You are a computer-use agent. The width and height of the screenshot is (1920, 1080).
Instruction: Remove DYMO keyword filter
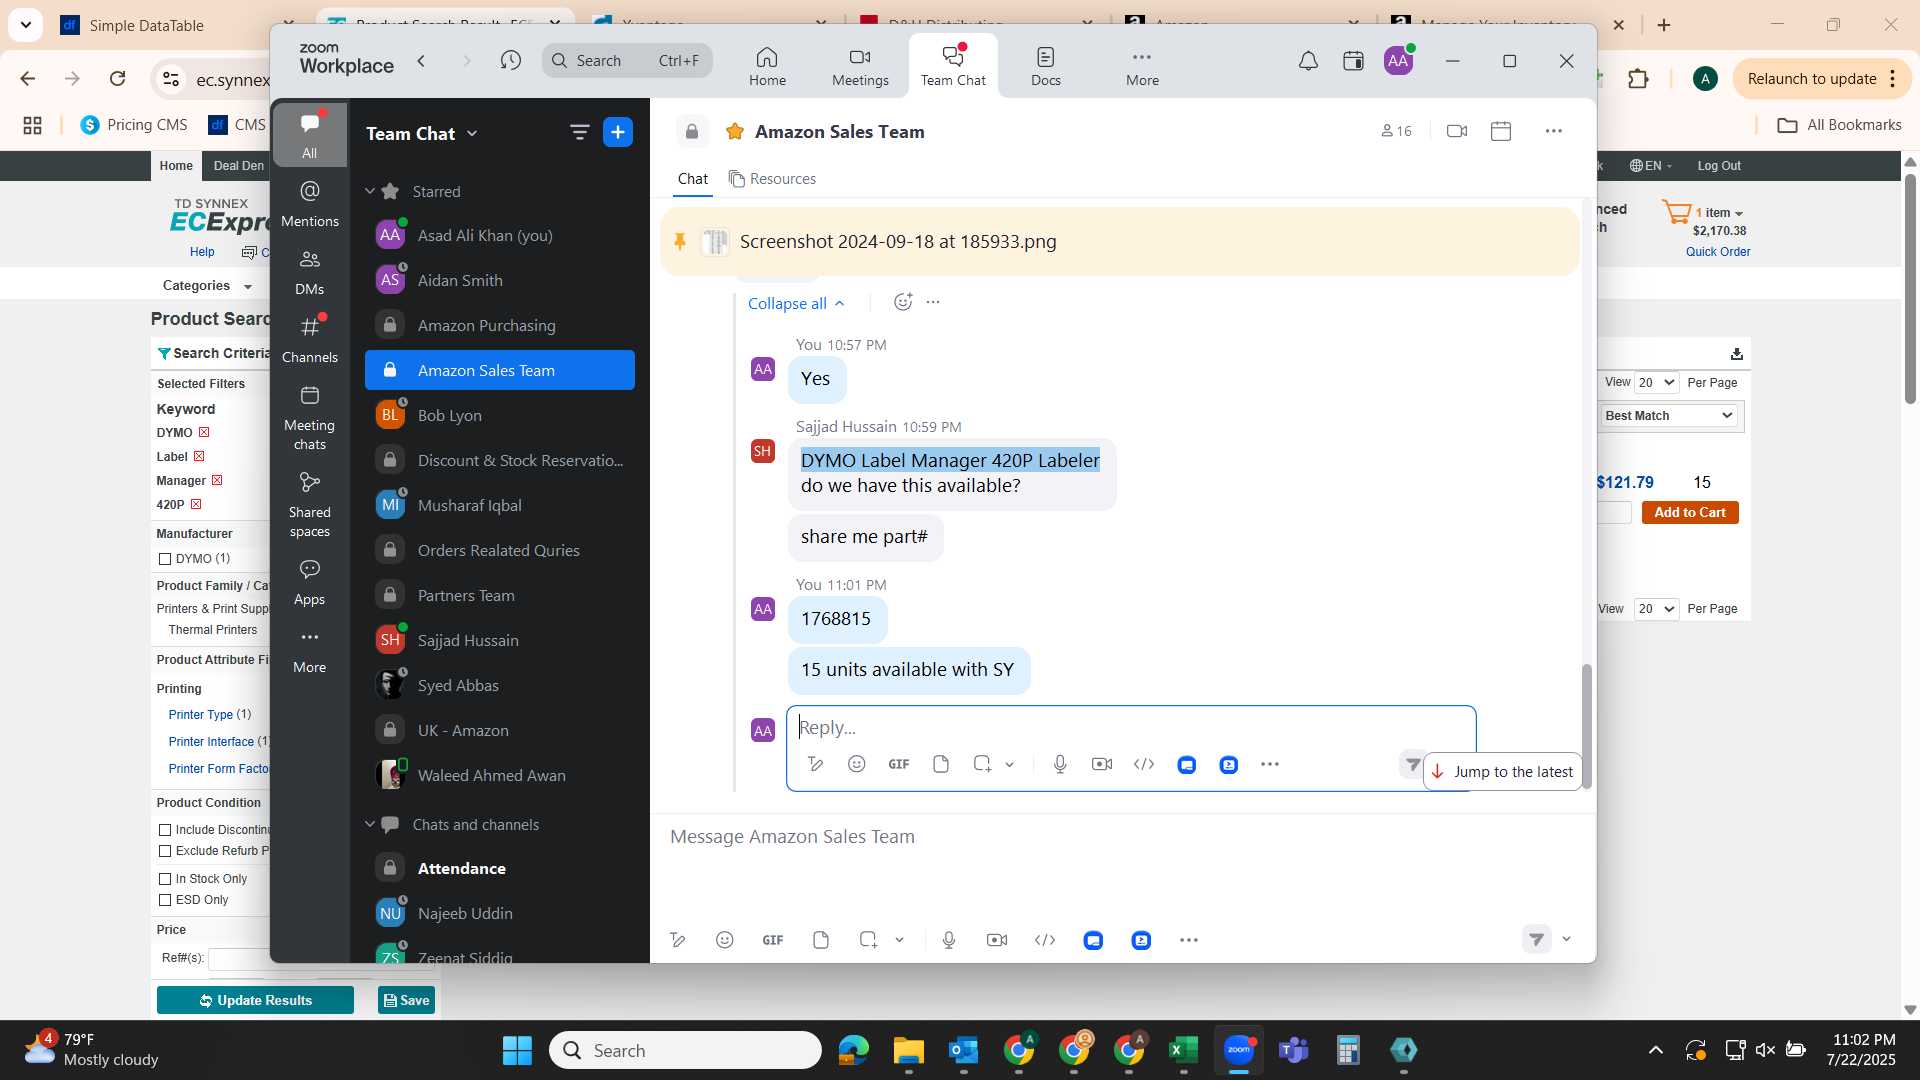pos(204,432)
